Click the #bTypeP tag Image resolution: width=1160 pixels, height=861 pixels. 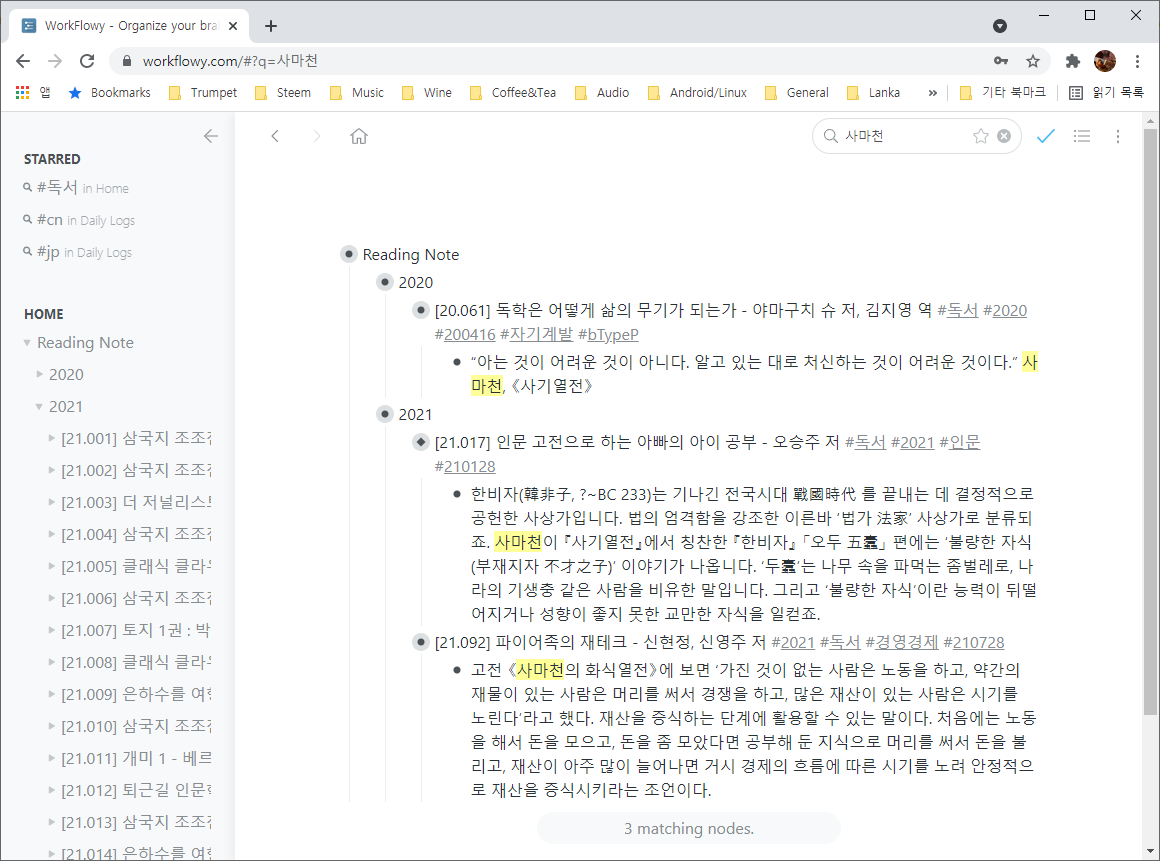[608, 334]
